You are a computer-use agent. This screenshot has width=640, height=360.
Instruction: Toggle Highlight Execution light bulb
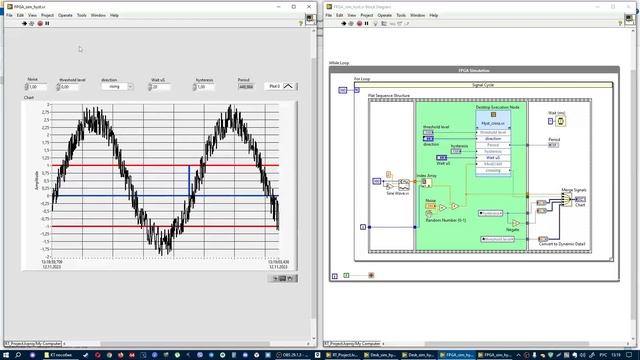pyautogui.click(x=376, y=24)
